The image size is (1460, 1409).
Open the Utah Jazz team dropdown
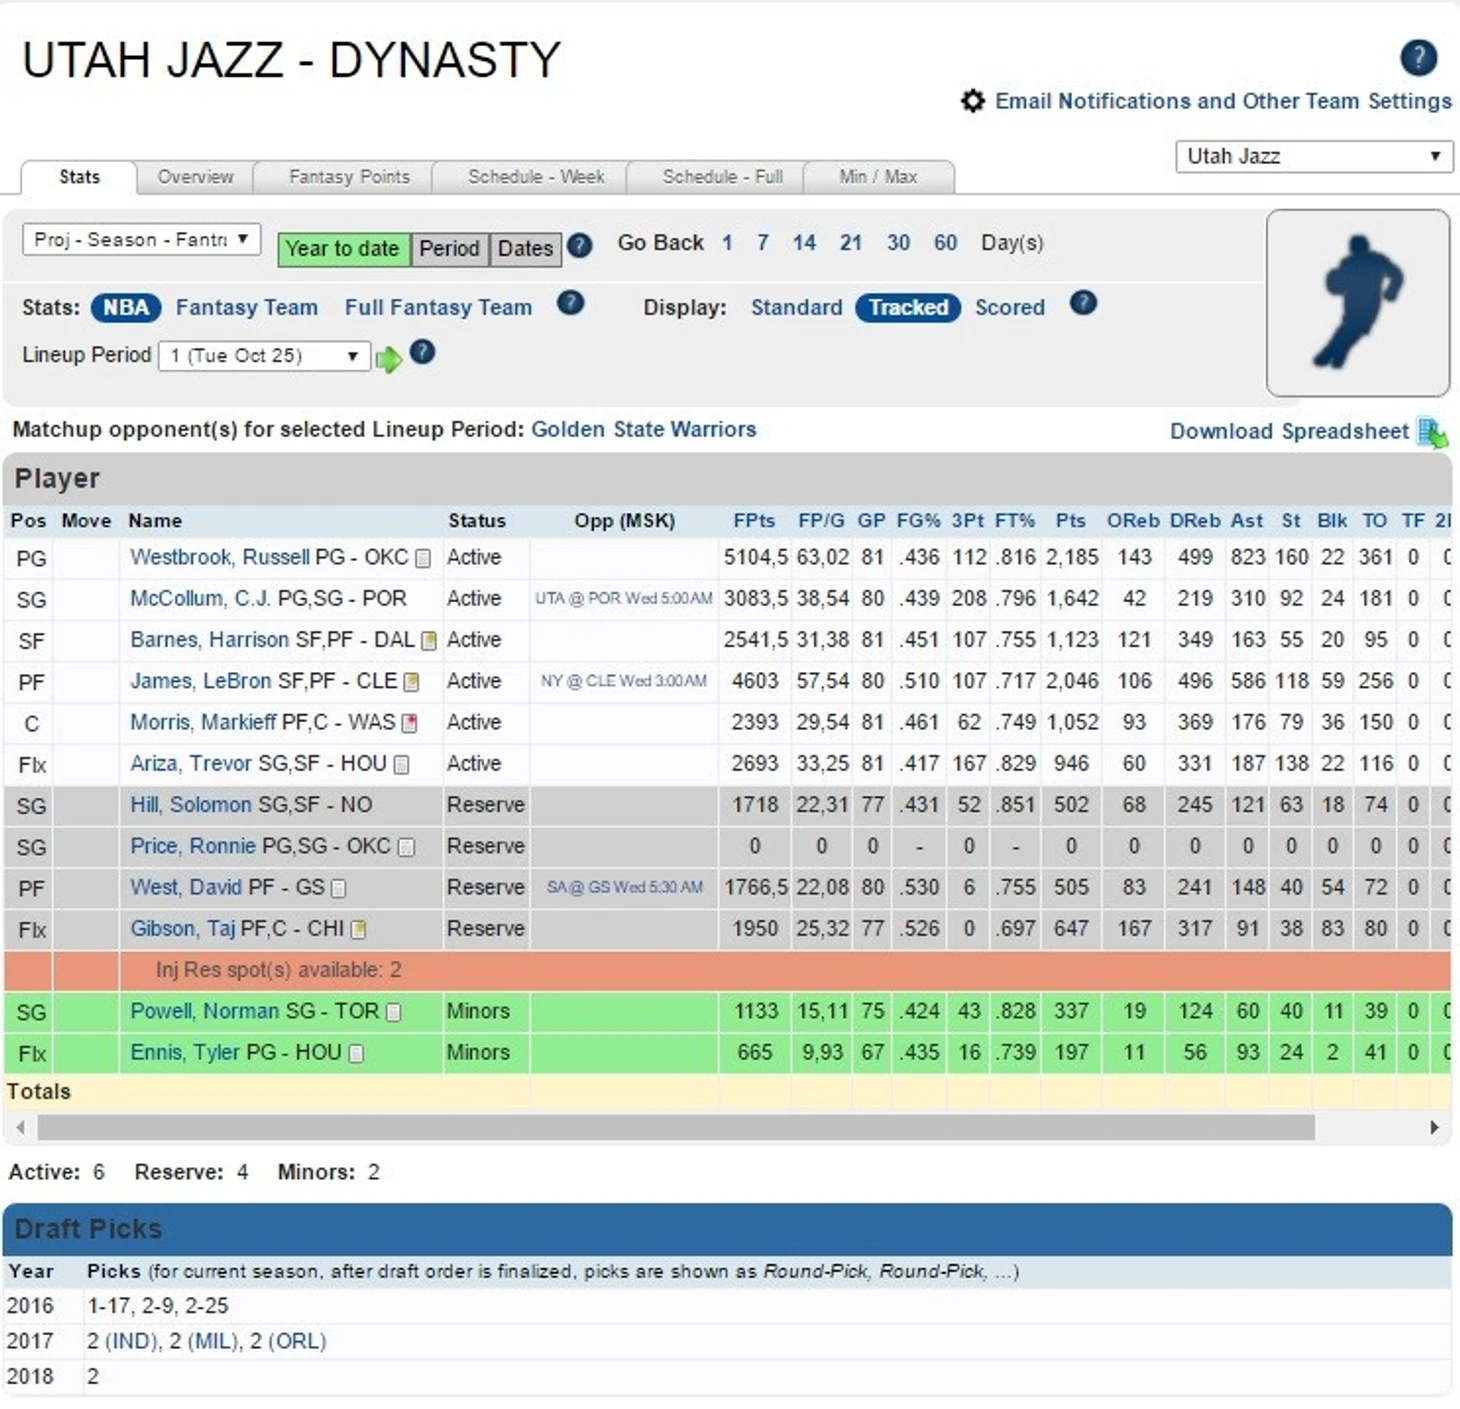pyautogui.click(x=1313, y=156)
